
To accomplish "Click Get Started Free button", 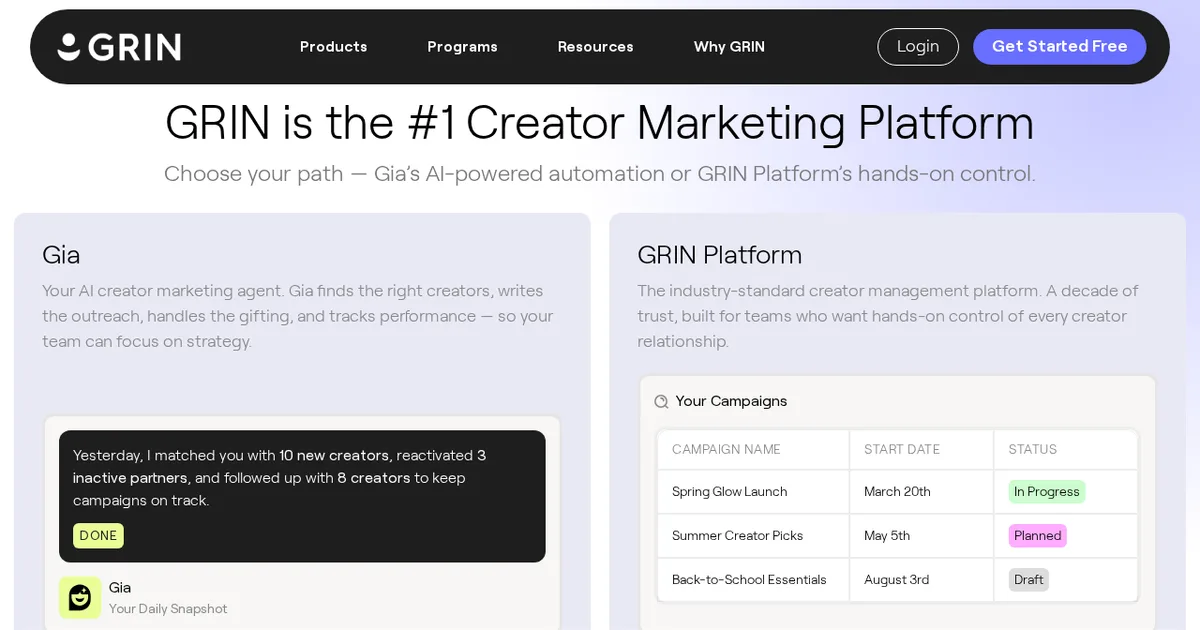I will [x=1059, y=47].
